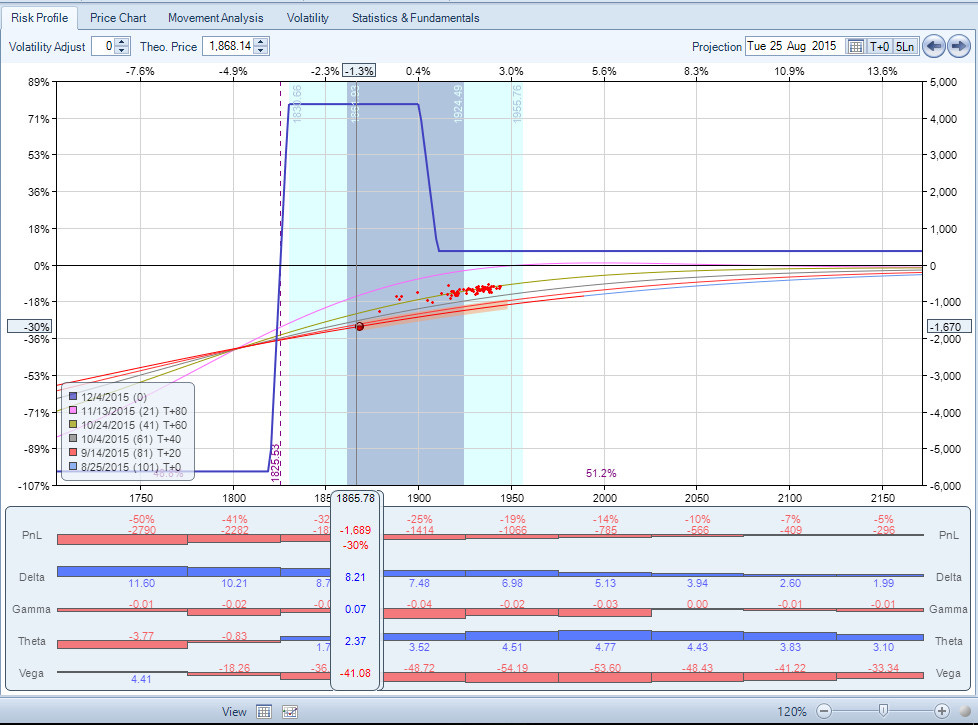Open the Movement Analysis tab
978x725 pixels.
[x=216, y=18]
